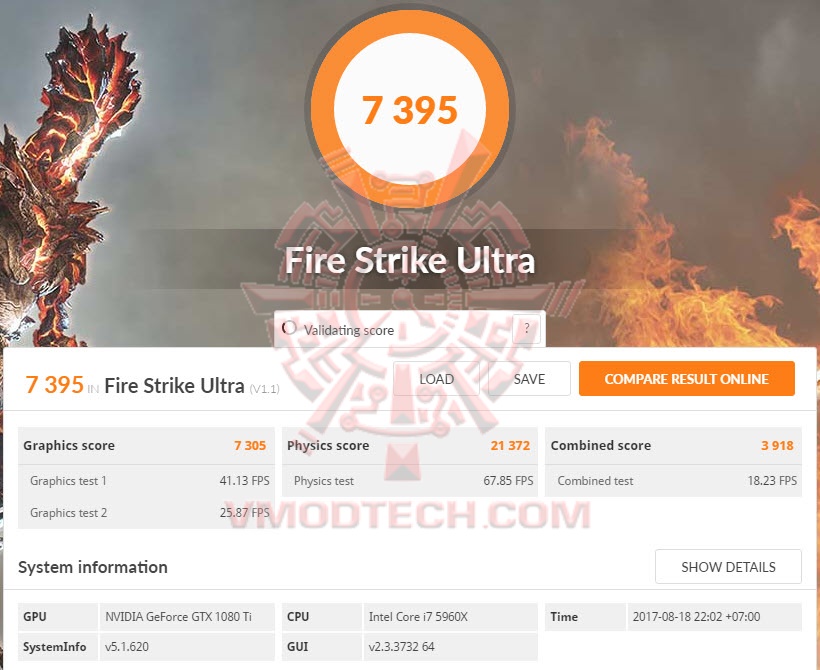
Task: Expand system info with SHOW DETAILS
Action: click(728, 566)
